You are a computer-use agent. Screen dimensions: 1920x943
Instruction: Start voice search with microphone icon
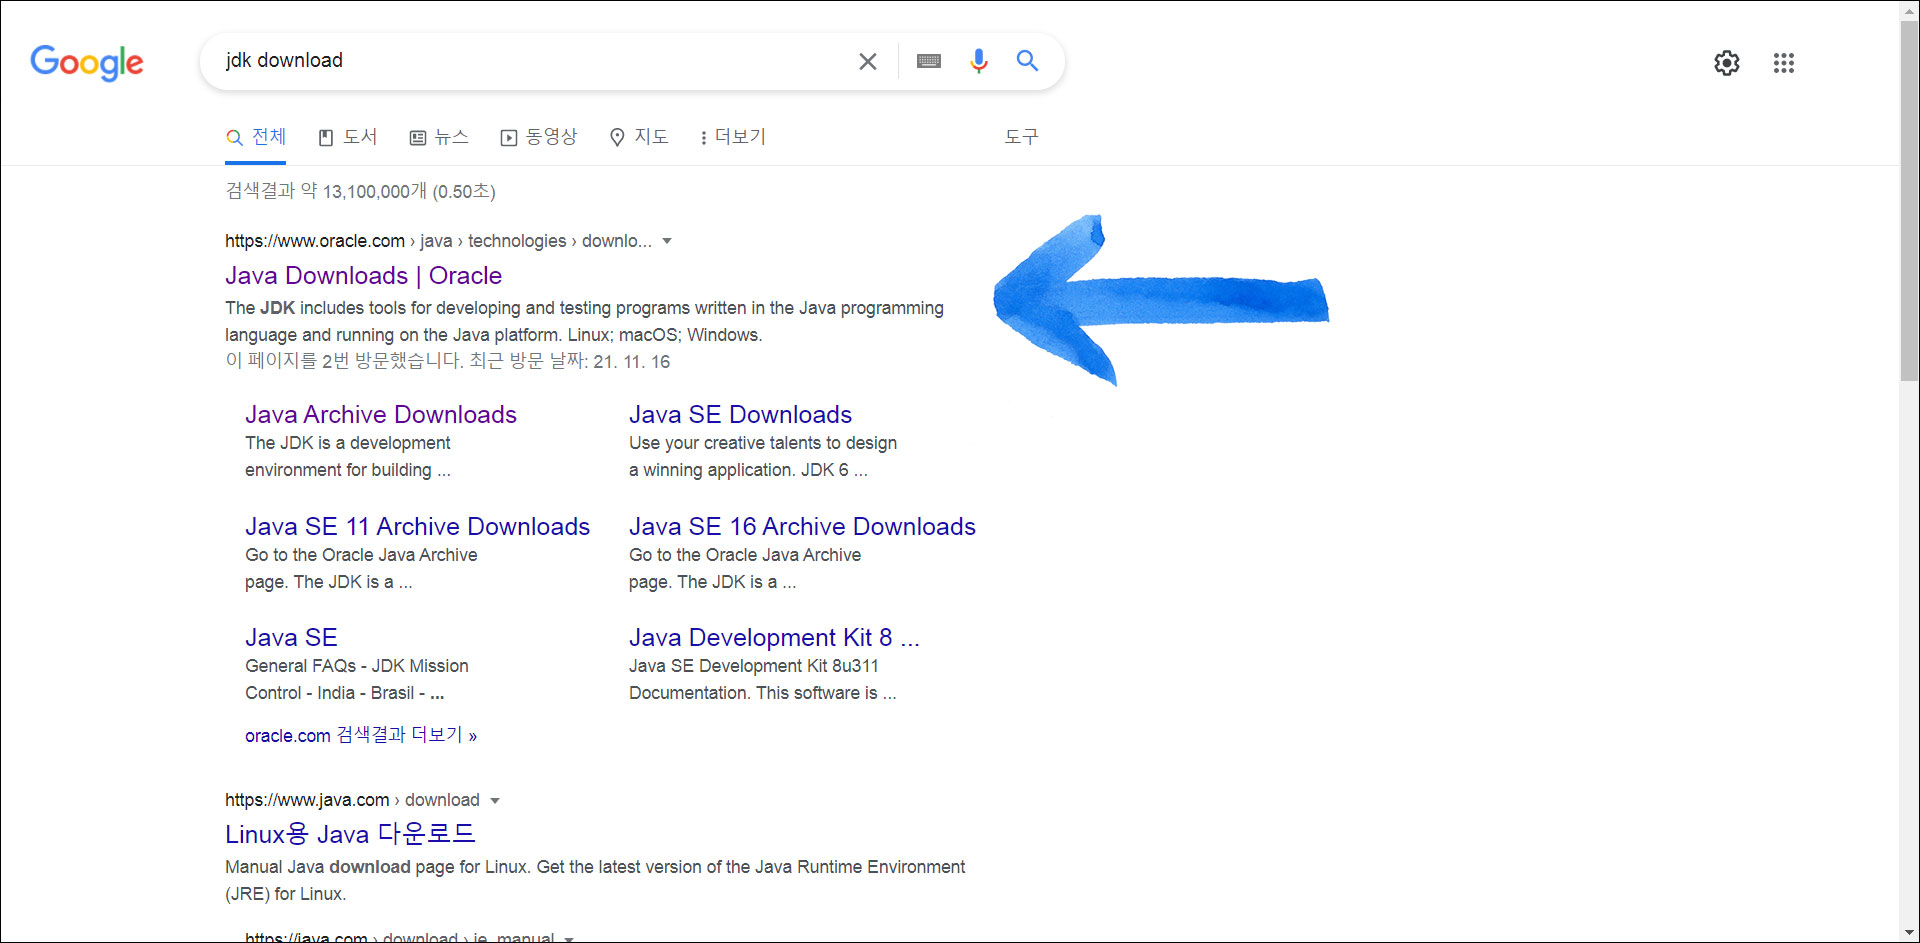[x=979, y=61]
